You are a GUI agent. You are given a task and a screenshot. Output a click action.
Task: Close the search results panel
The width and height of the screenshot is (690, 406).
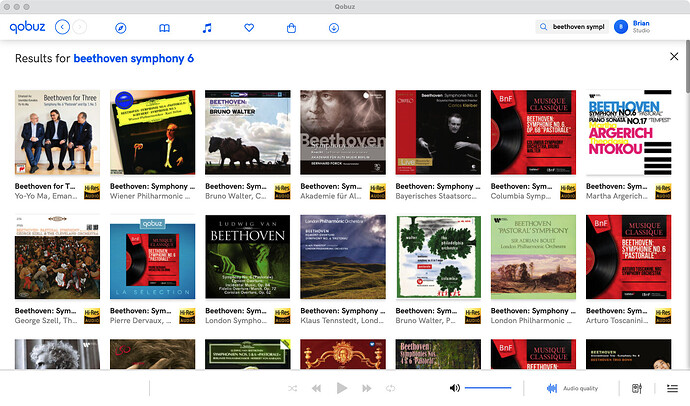coord(673,57)
